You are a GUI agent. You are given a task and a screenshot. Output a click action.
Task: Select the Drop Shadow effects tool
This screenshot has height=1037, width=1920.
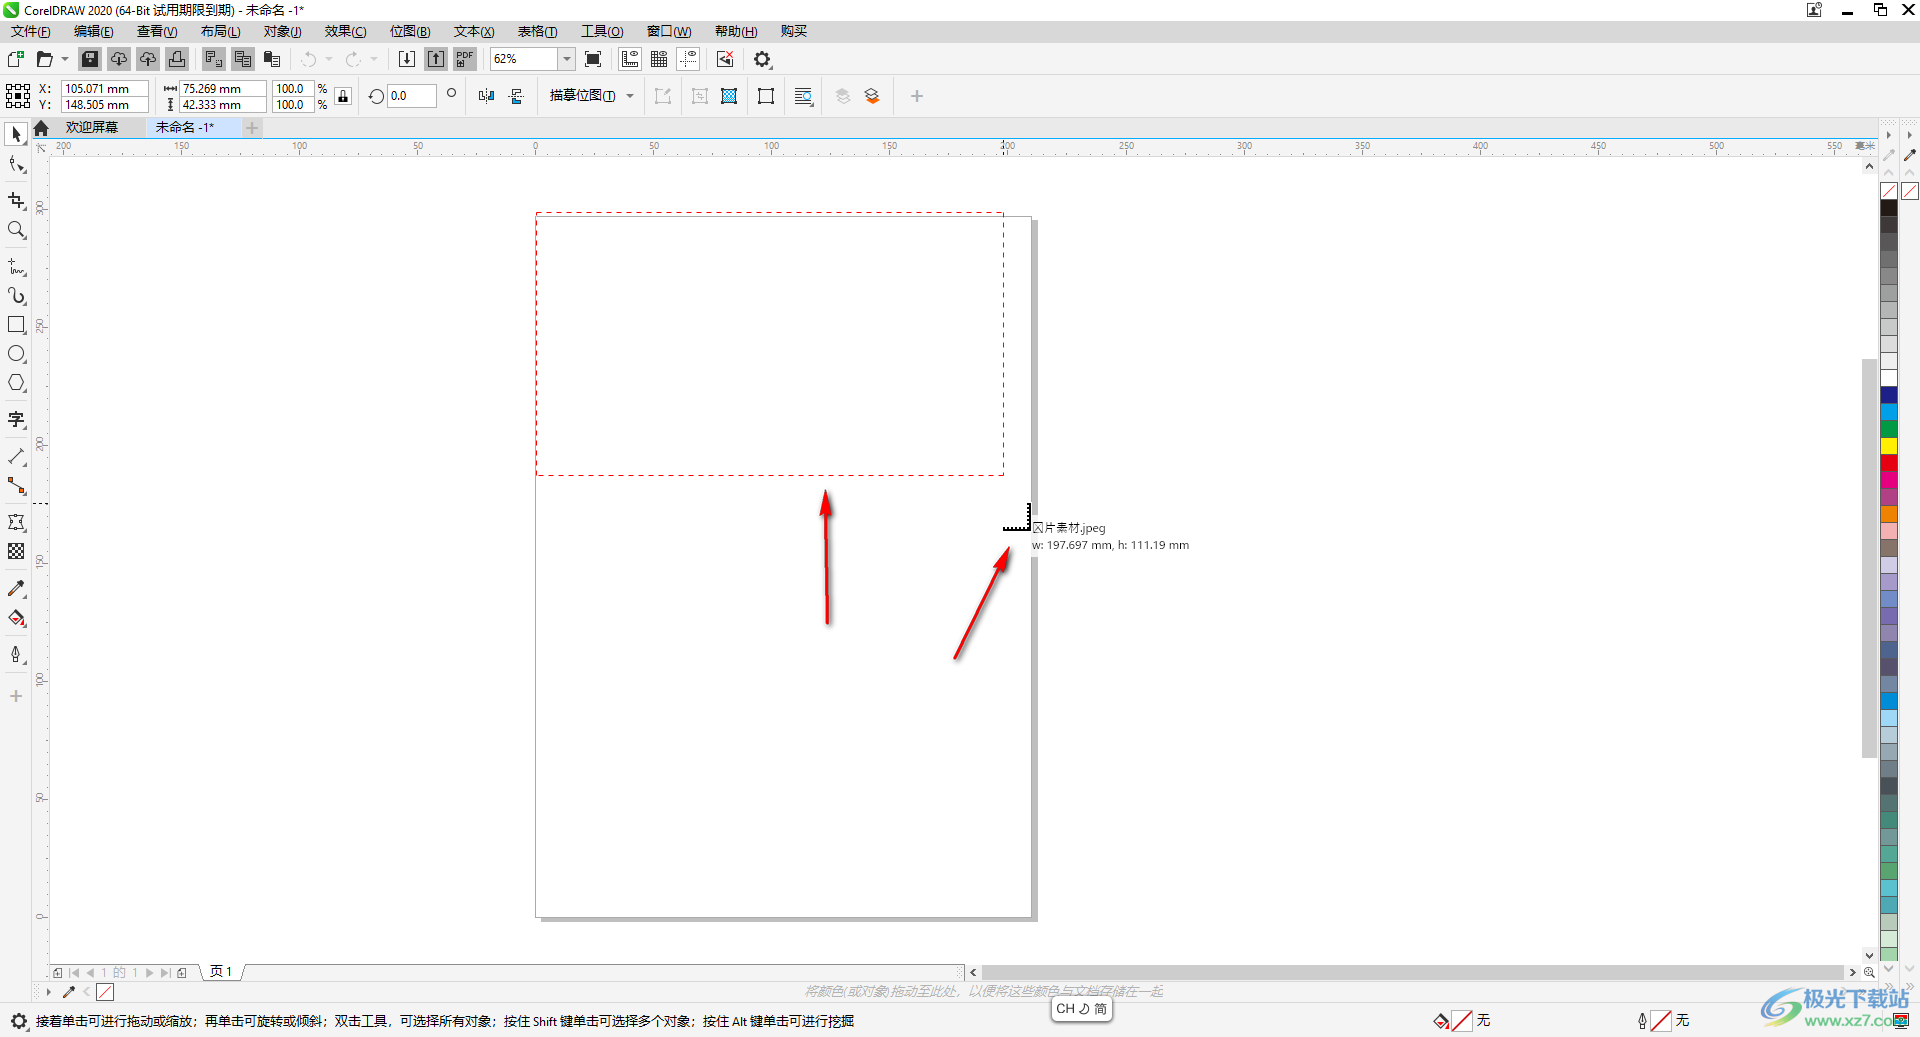16,522
